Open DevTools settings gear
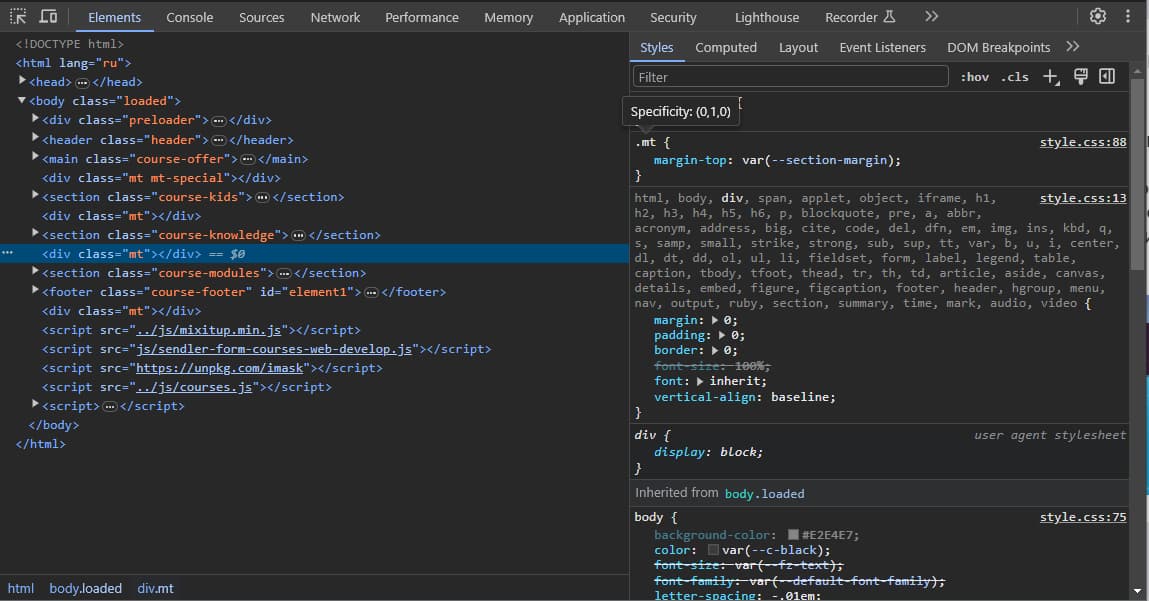The image size is (1149, 601). pos(1098,16)
